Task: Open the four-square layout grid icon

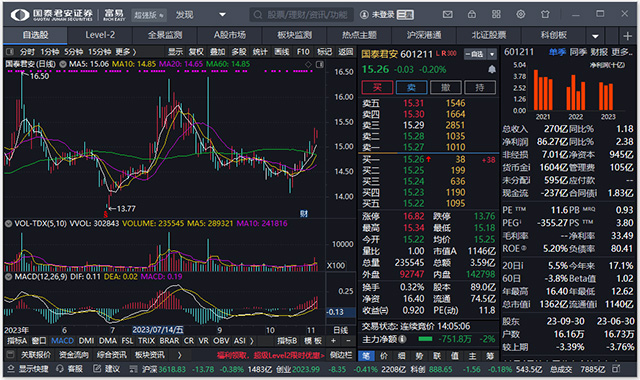Action: tap(496, 15)
